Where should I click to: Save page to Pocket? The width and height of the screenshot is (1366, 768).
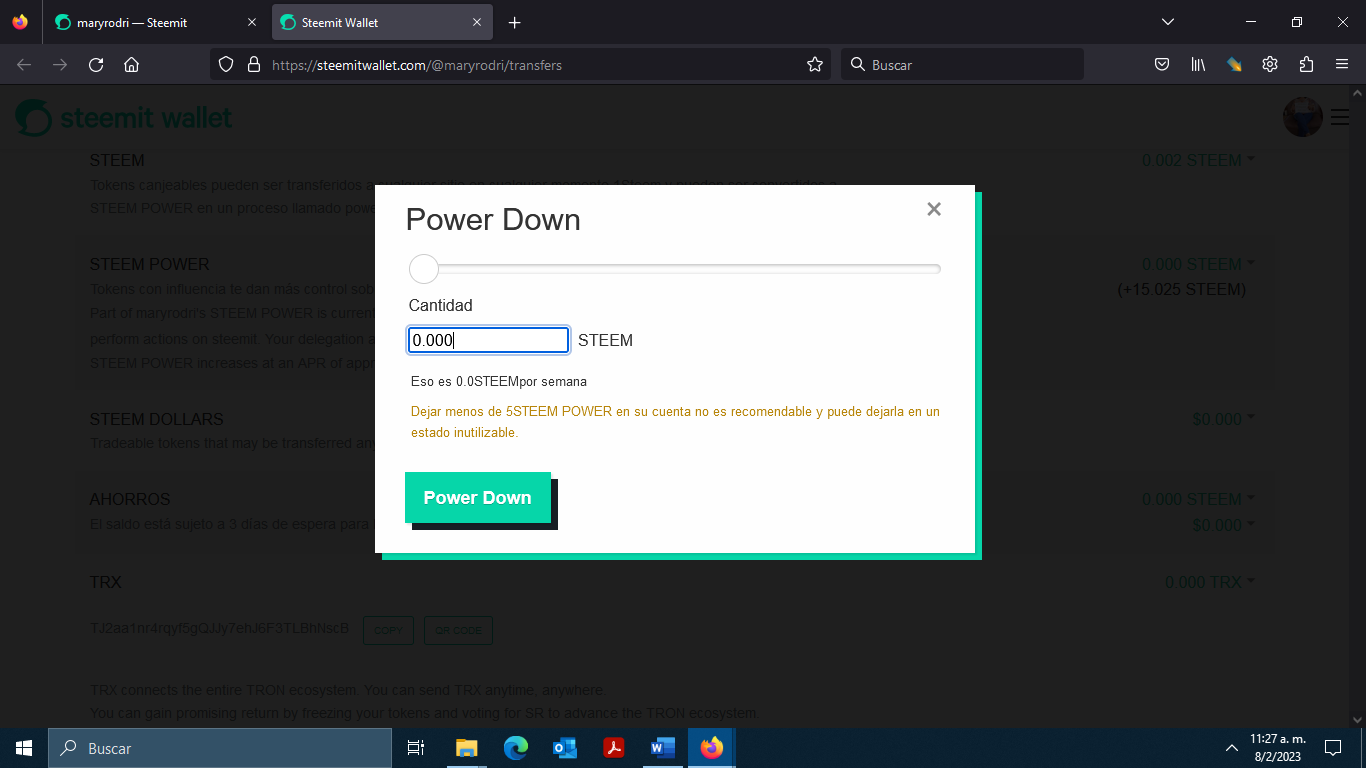click(1162, 65)
